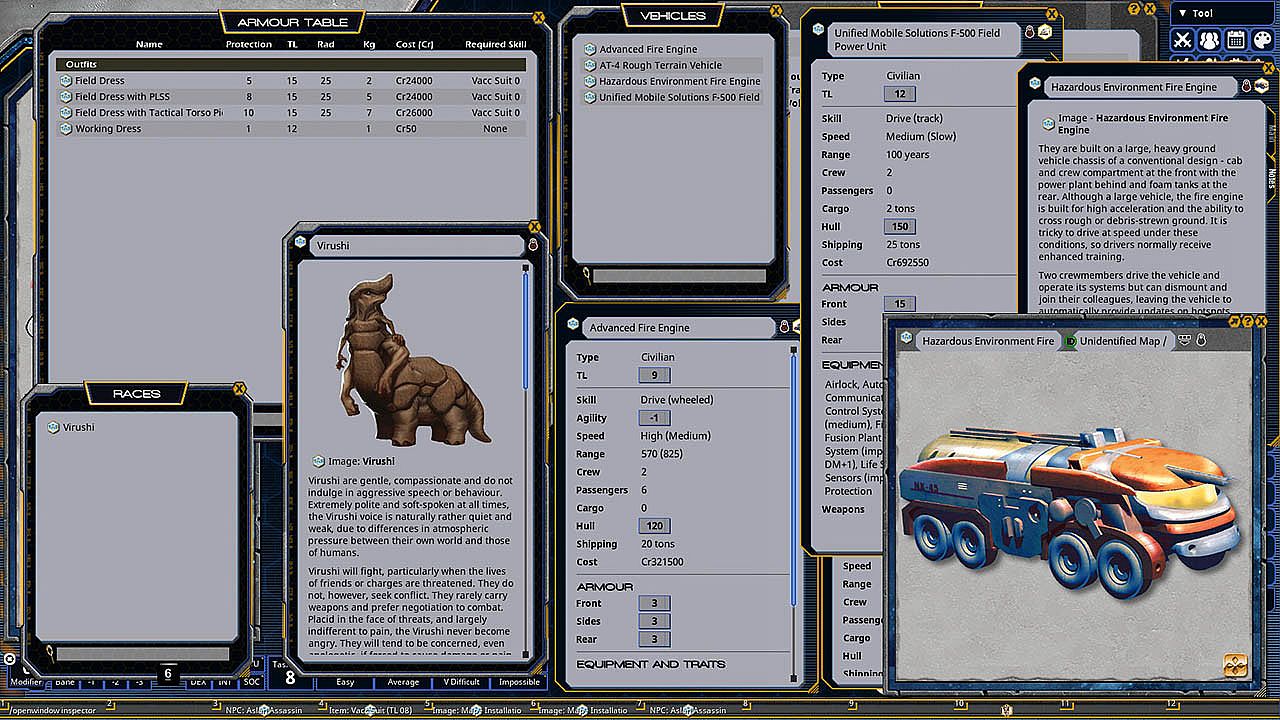Image resolution: width=1280 pixels, height=720 pixels.
Task: Open link icon for Hazardous Environment Fire Engine in Vehicles list
Action: coord(590,81)
